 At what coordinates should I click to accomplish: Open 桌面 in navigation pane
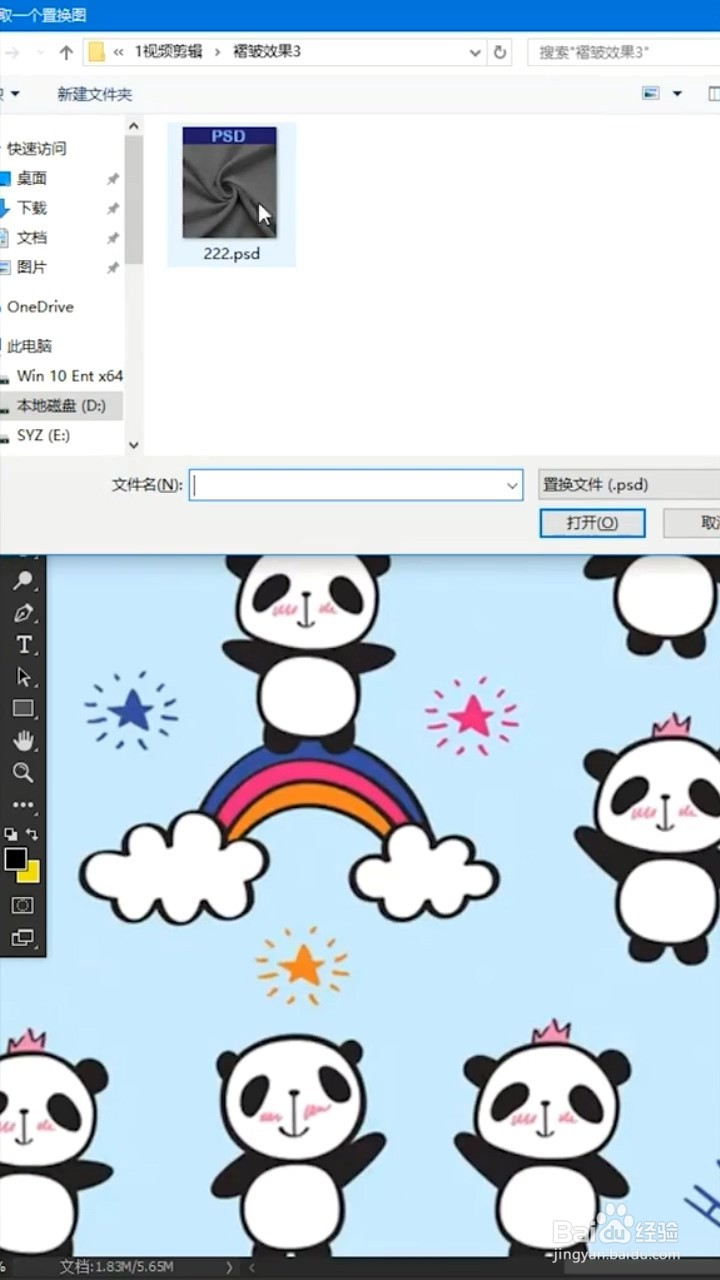(x=32, y=178)
